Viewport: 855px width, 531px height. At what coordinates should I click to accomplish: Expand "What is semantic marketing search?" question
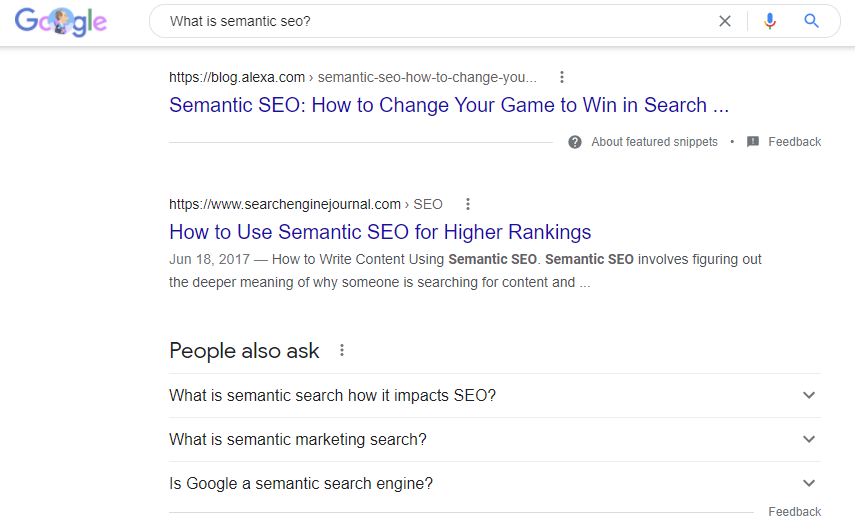click(x=809, y=439)
